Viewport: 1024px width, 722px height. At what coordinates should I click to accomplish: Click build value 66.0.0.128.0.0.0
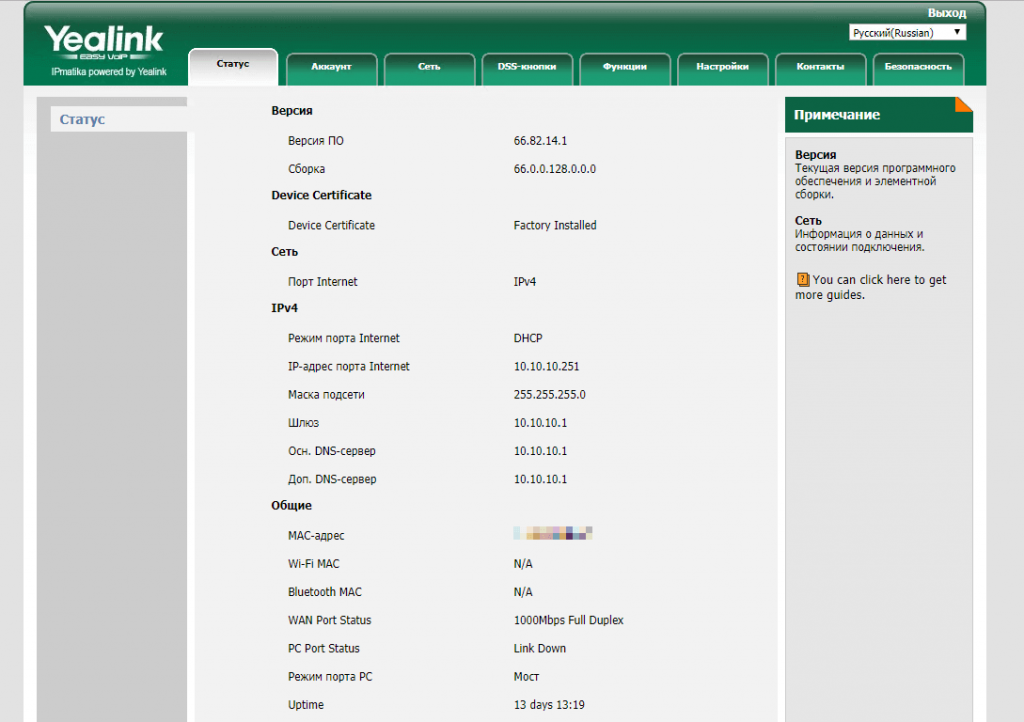point(554,169)
